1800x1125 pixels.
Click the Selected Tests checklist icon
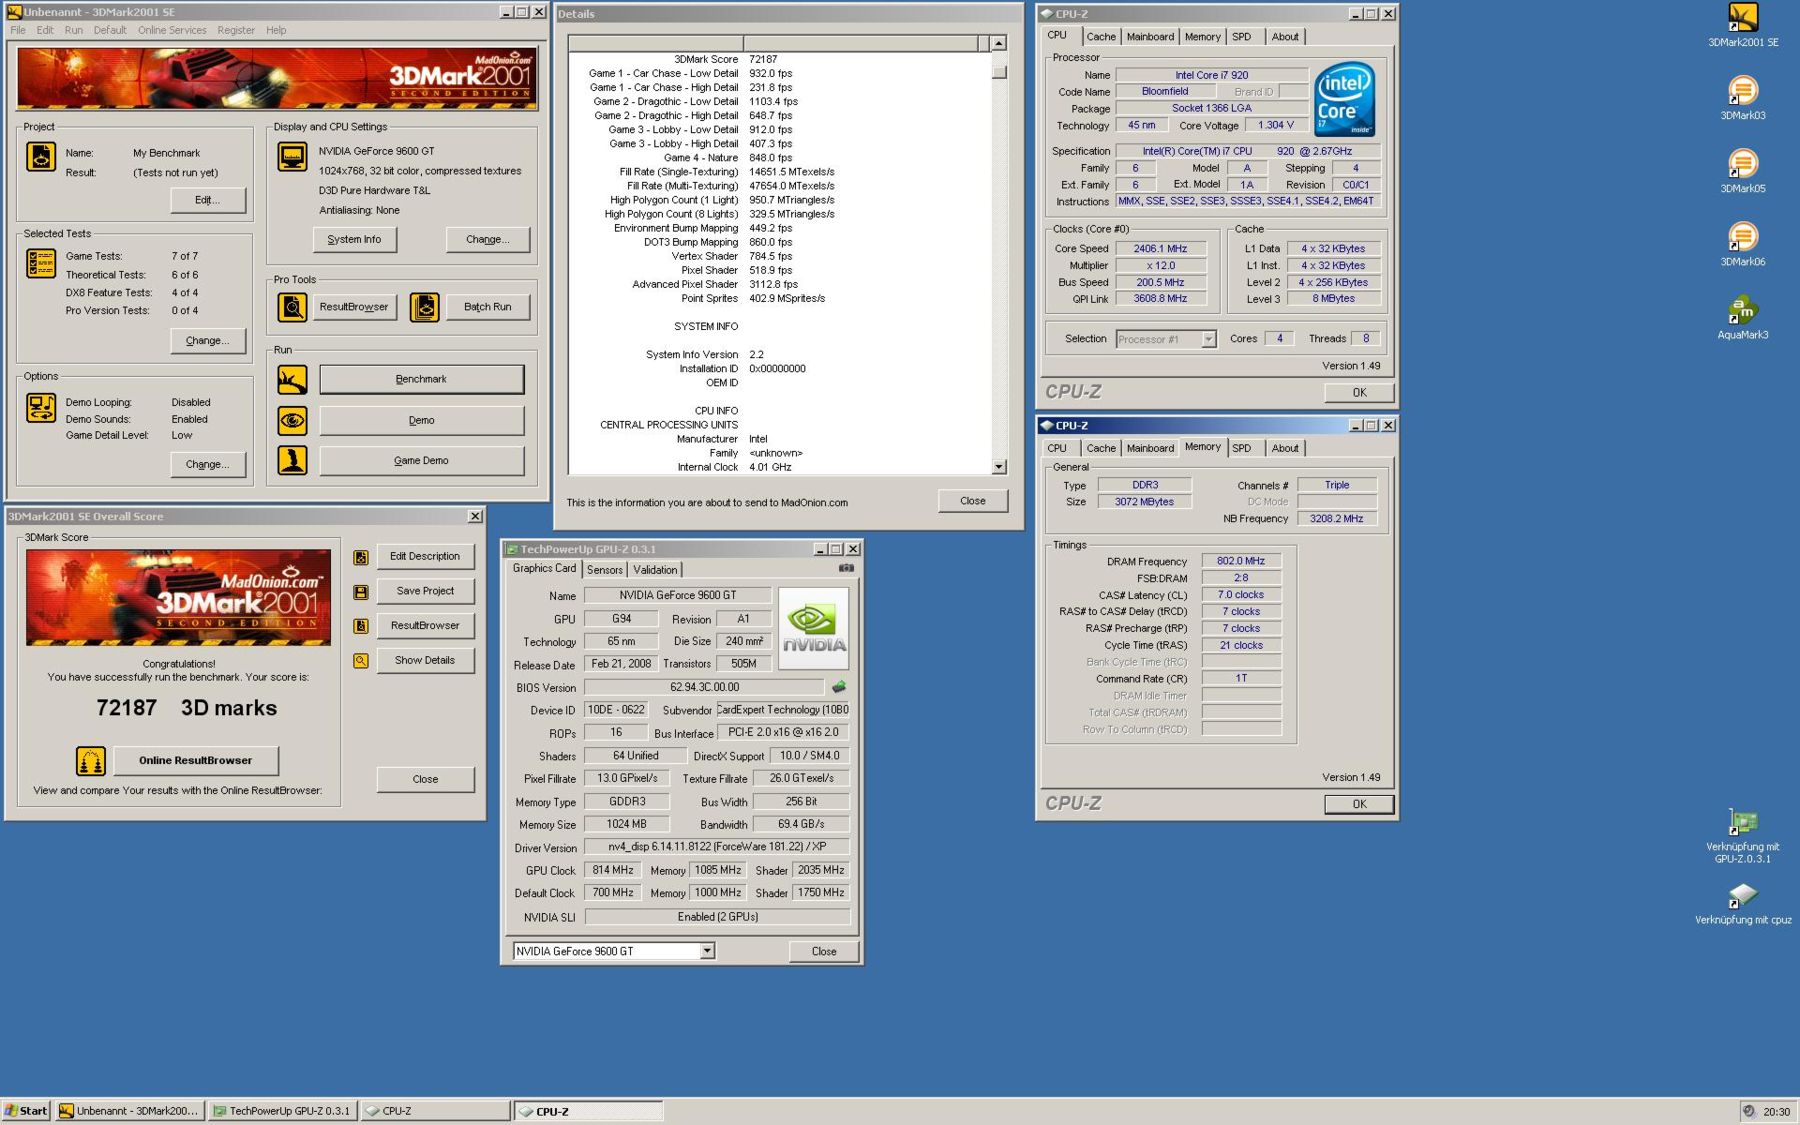(x=41, y=263)
